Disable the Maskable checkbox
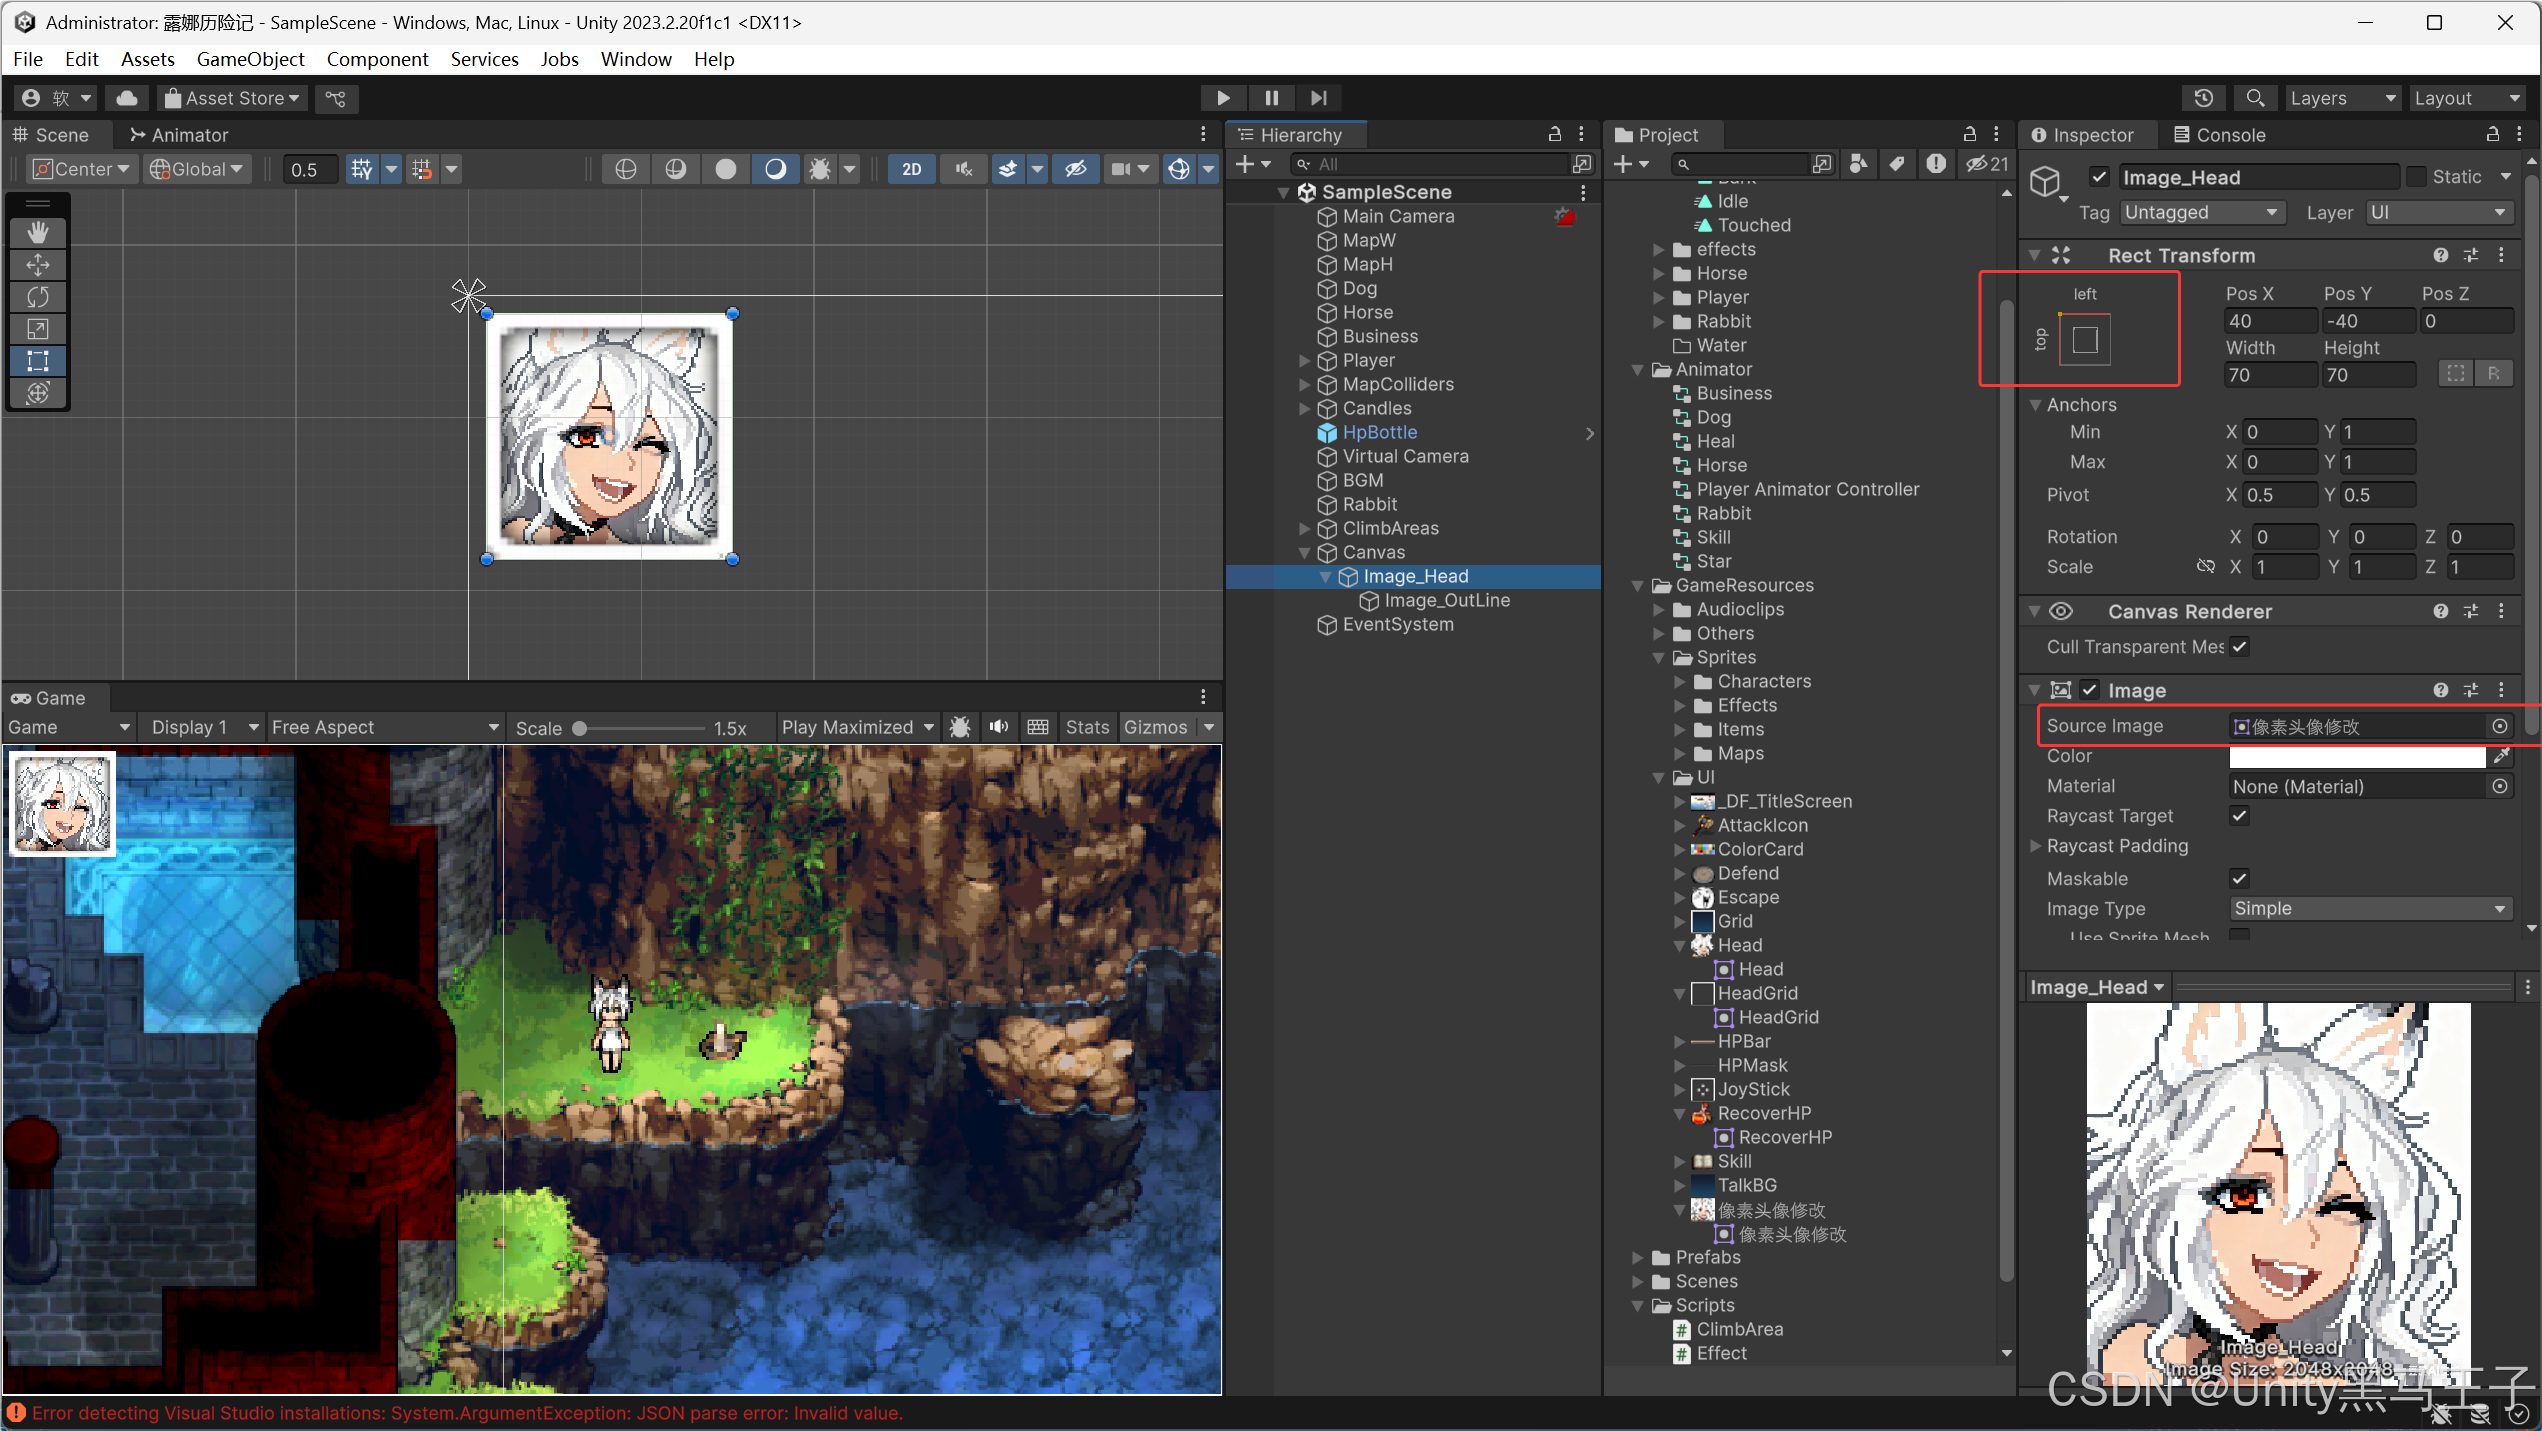The width and height of the screenshot is (2542, 1431). [x=2239, y=879]
